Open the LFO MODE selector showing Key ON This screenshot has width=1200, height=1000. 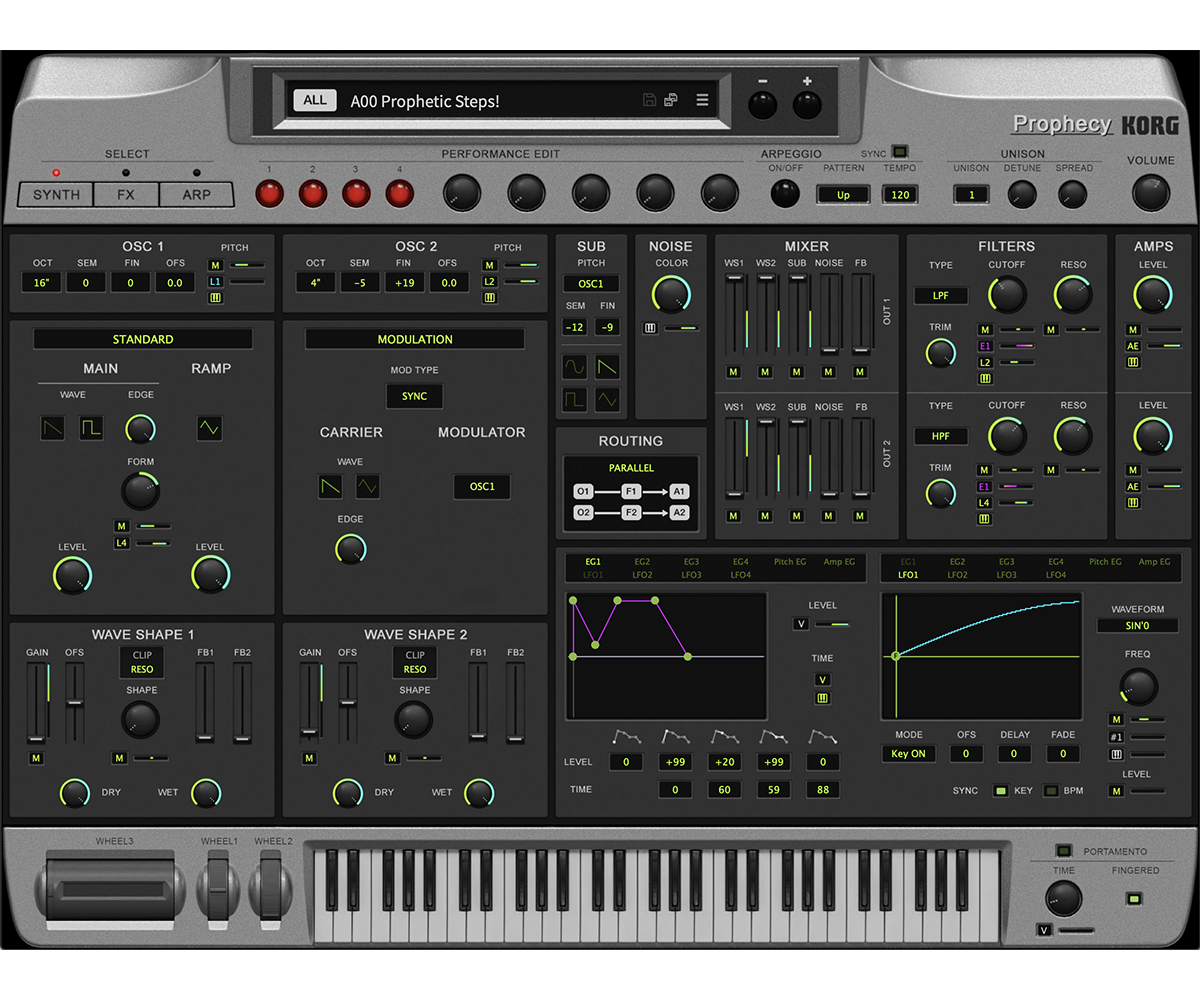click(x=909, y=754)
